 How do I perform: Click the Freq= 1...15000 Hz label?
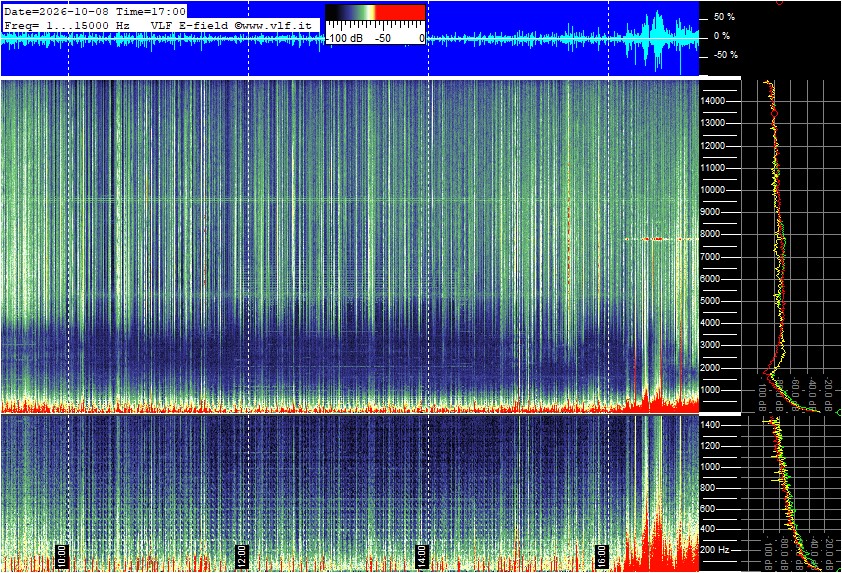click(x=67, y=25)
